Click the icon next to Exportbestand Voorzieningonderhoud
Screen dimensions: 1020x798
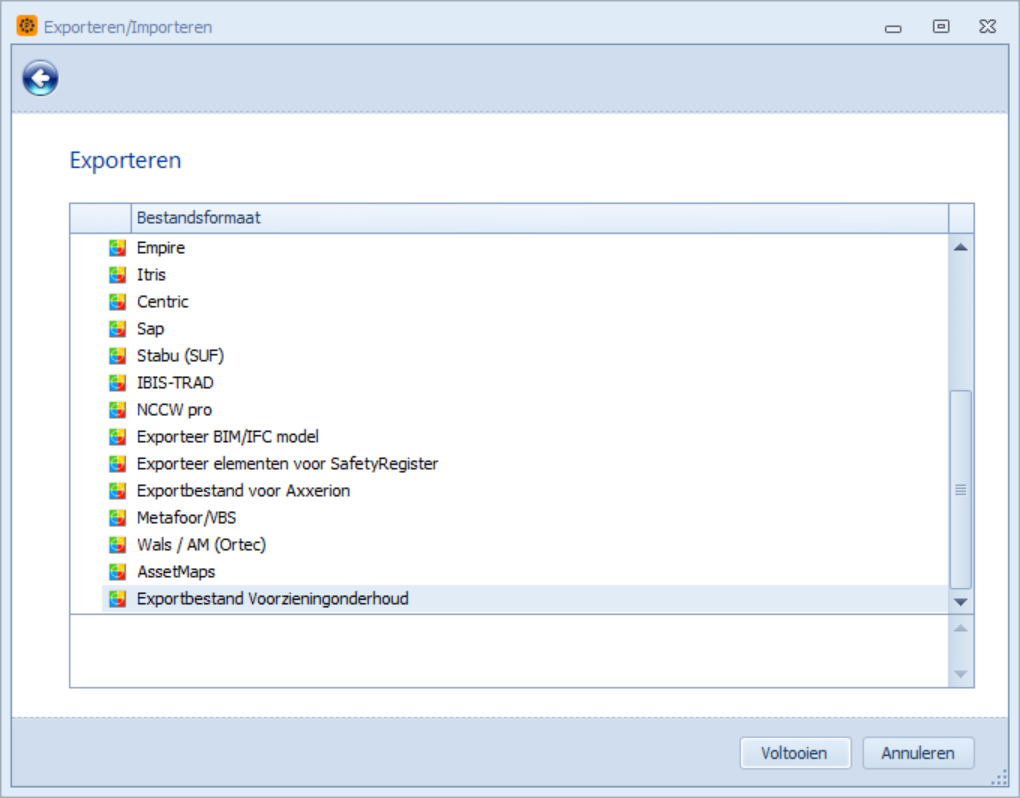click(117, 598)
